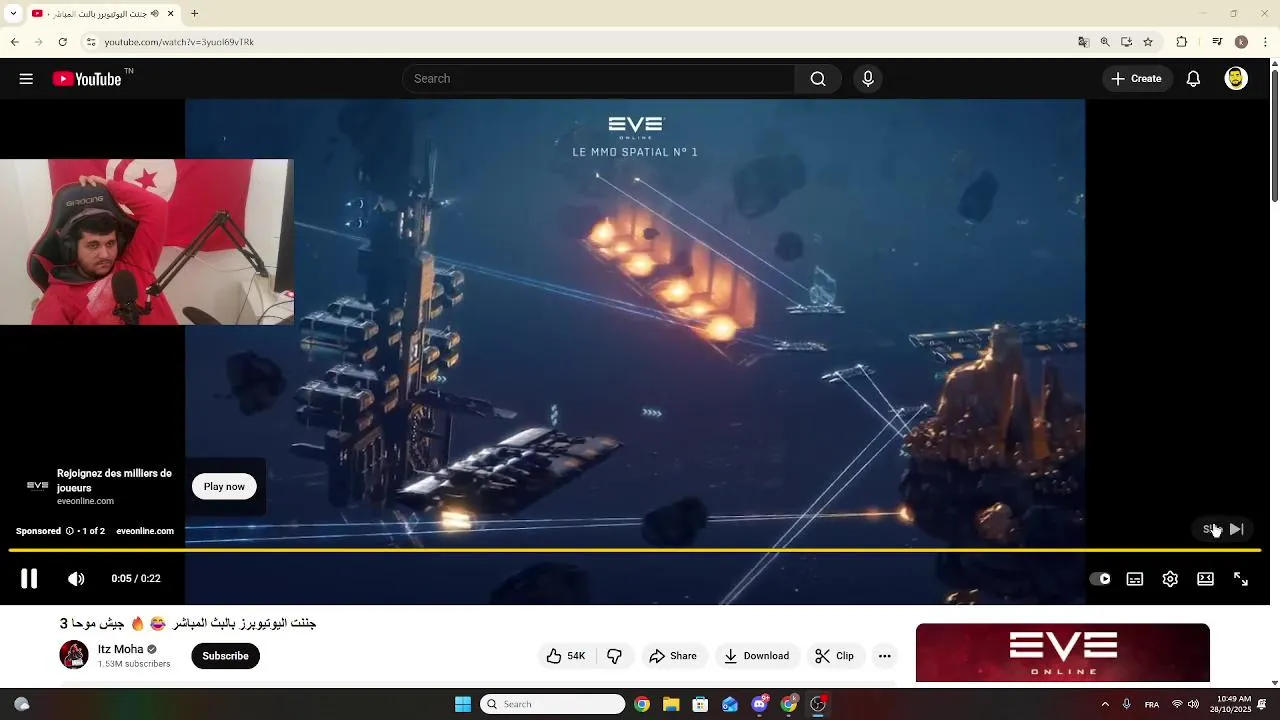Share the video

tap(672, 656)
